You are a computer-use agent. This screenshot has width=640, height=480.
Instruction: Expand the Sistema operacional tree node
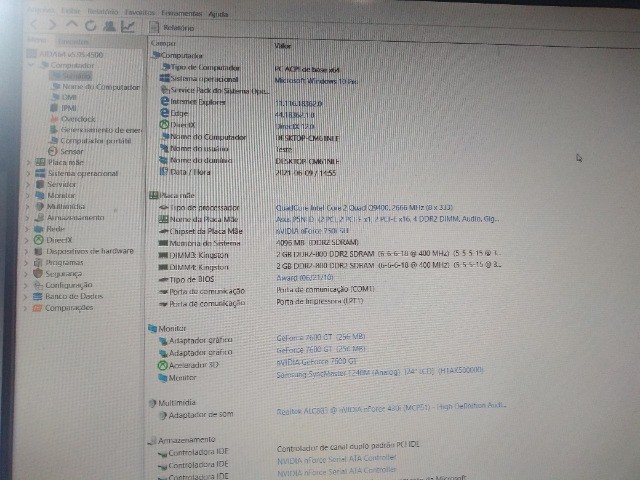tap(28, 173)
